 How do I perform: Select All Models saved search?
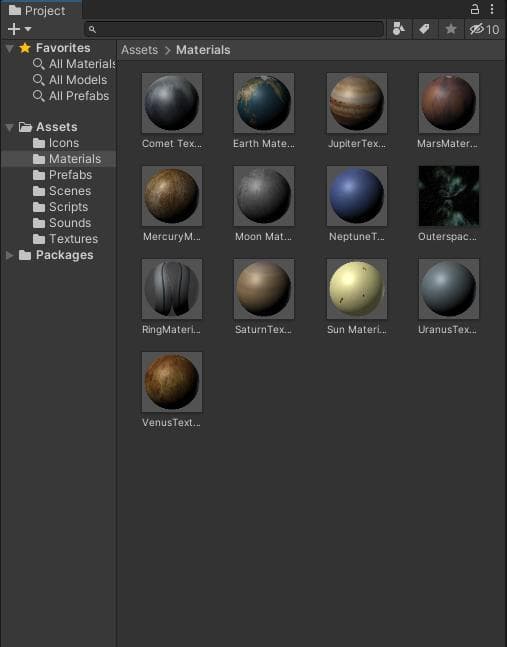70,80
